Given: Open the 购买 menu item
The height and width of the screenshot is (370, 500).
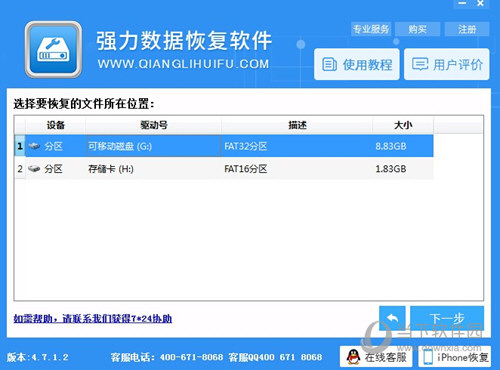Looking at the screenshot, I should click(x=418, y=29).
